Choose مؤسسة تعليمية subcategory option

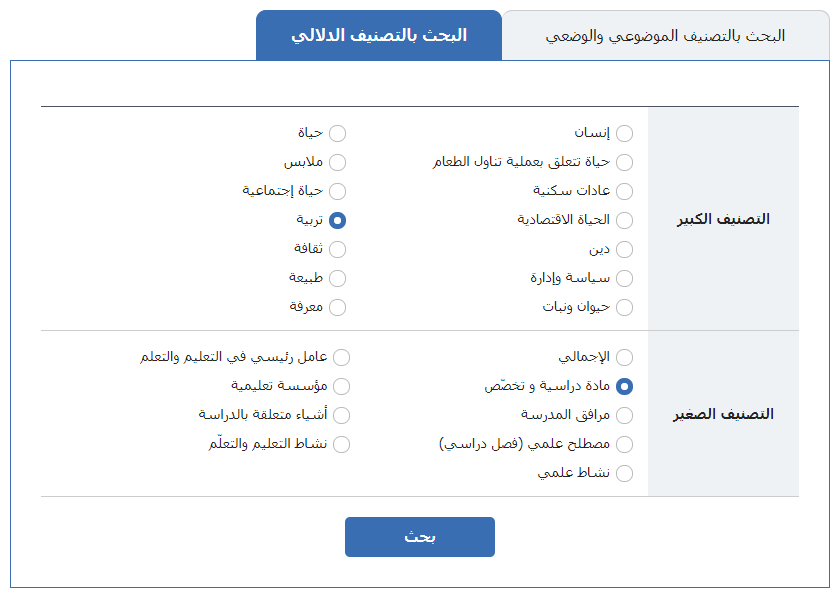coord(341,386)
